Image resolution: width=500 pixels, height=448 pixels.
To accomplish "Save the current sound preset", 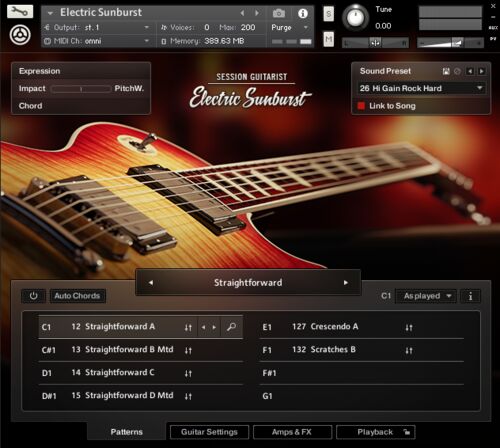I will click(446, 71).
